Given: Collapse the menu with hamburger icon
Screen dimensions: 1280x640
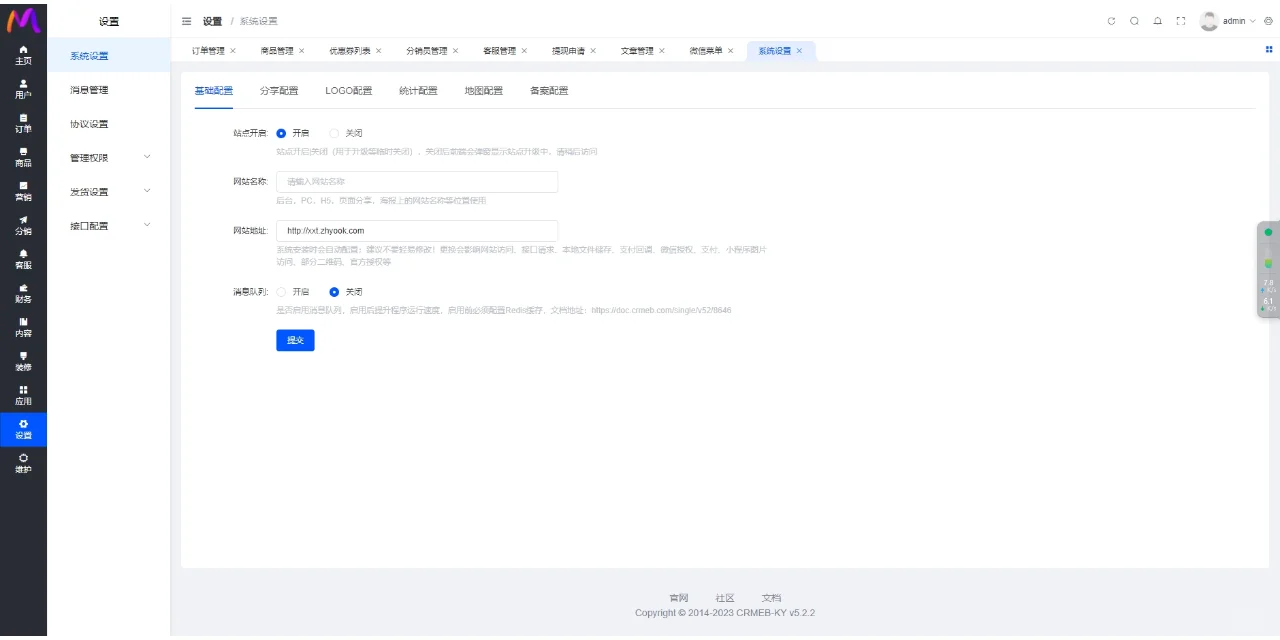Looking at the screenshot, I should (187, 21).
